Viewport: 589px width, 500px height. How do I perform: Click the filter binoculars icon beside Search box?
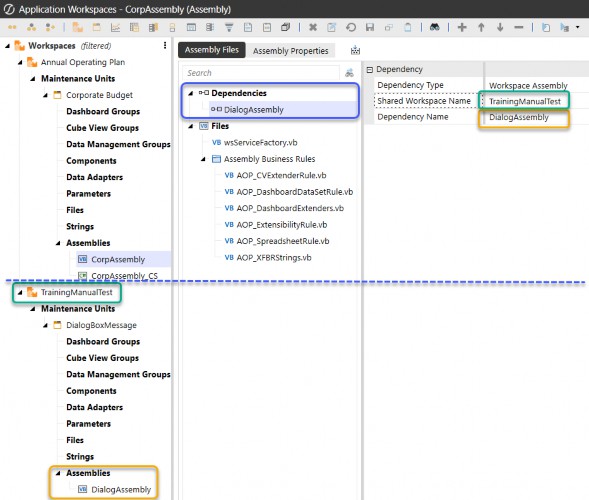(349, 73)
